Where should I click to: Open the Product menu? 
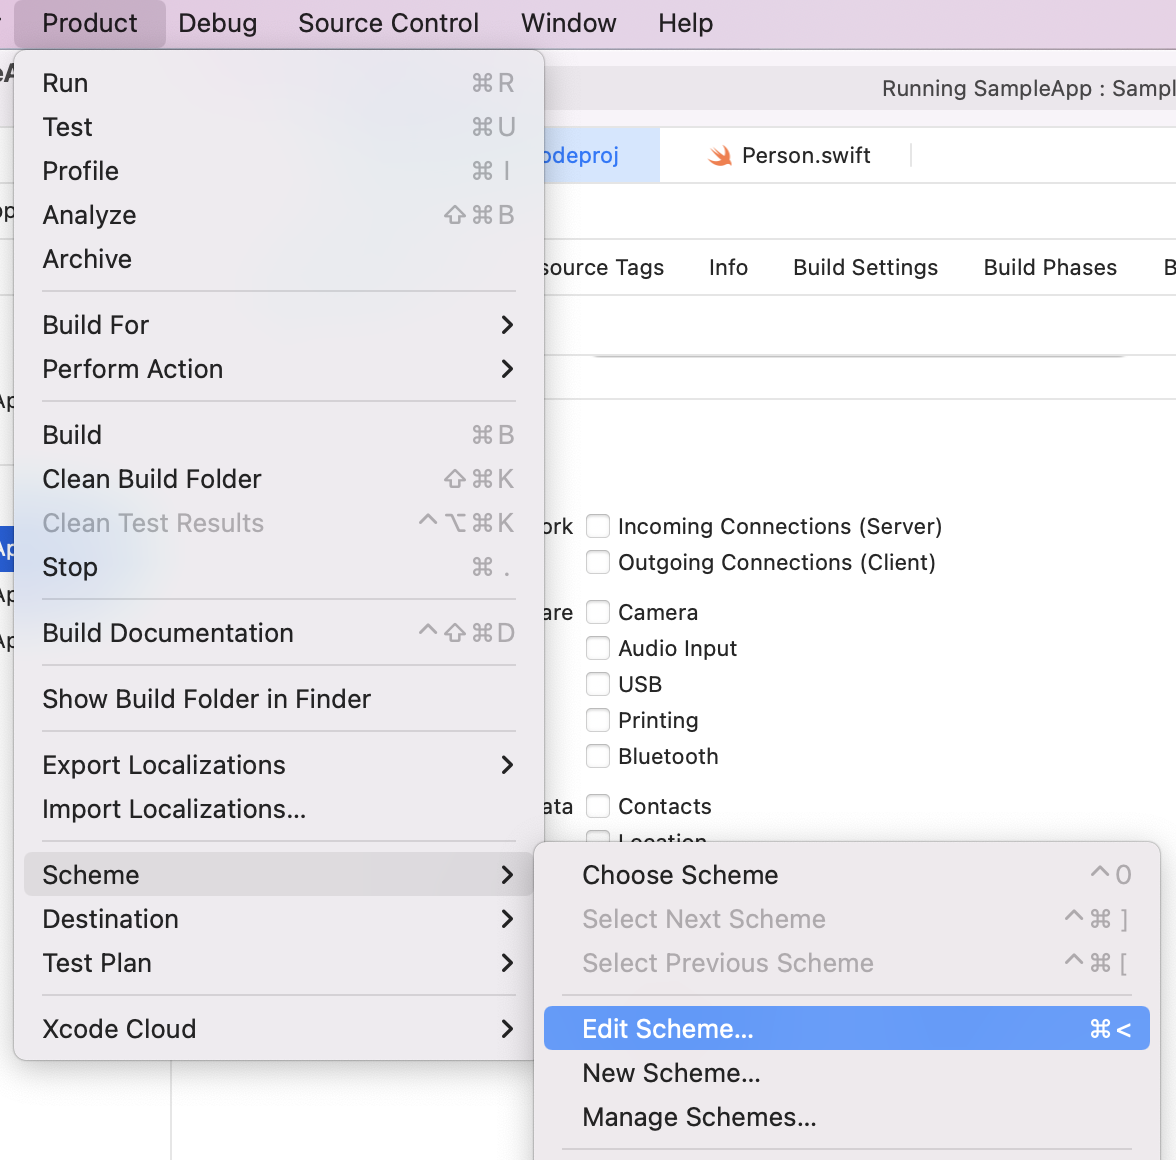(89, 23)
